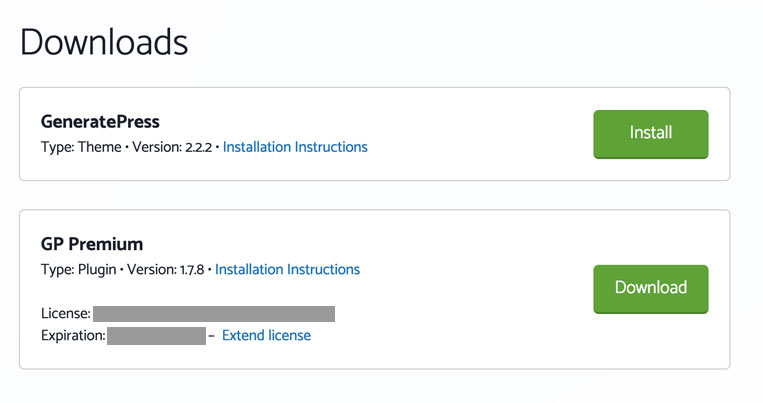Click the "Type: Theme" text
The height and width of the screenshot is (403, 763).
coord(78,147)
